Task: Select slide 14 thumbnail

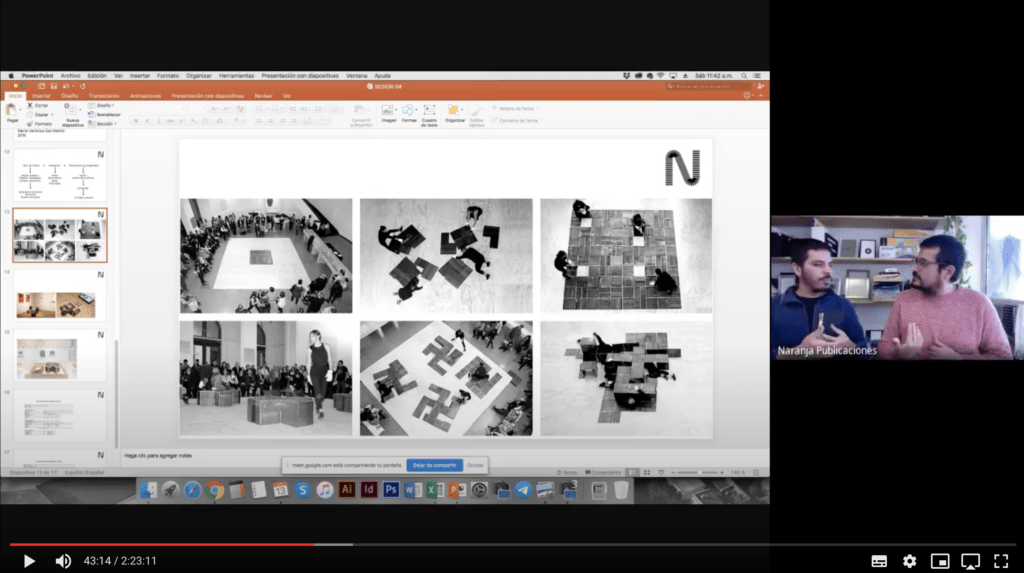Action: 59,296
